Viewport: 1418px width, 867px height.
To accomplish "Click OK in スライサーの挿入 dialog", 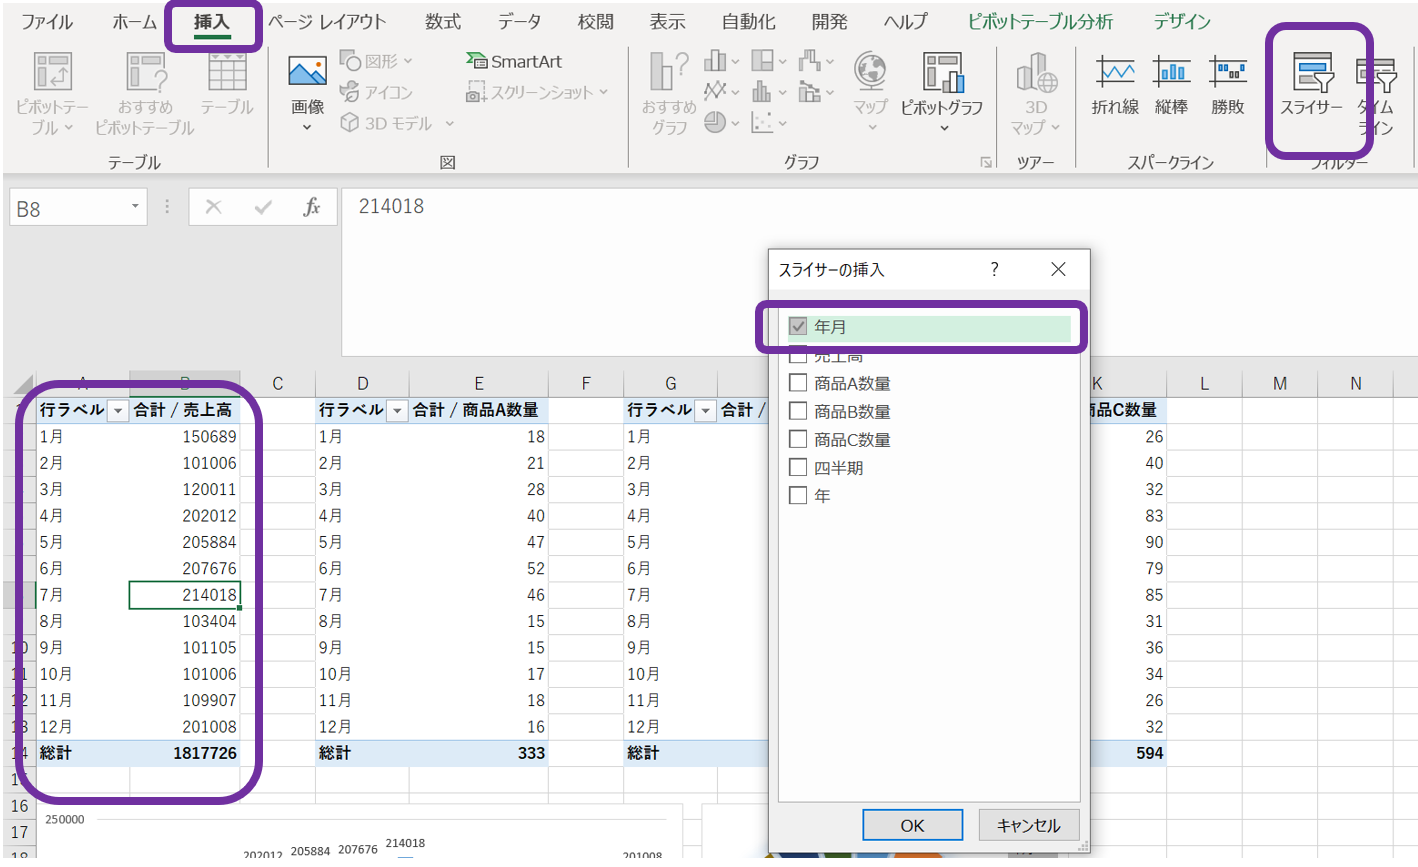I will pyautogui.click(x=912, y=825).
